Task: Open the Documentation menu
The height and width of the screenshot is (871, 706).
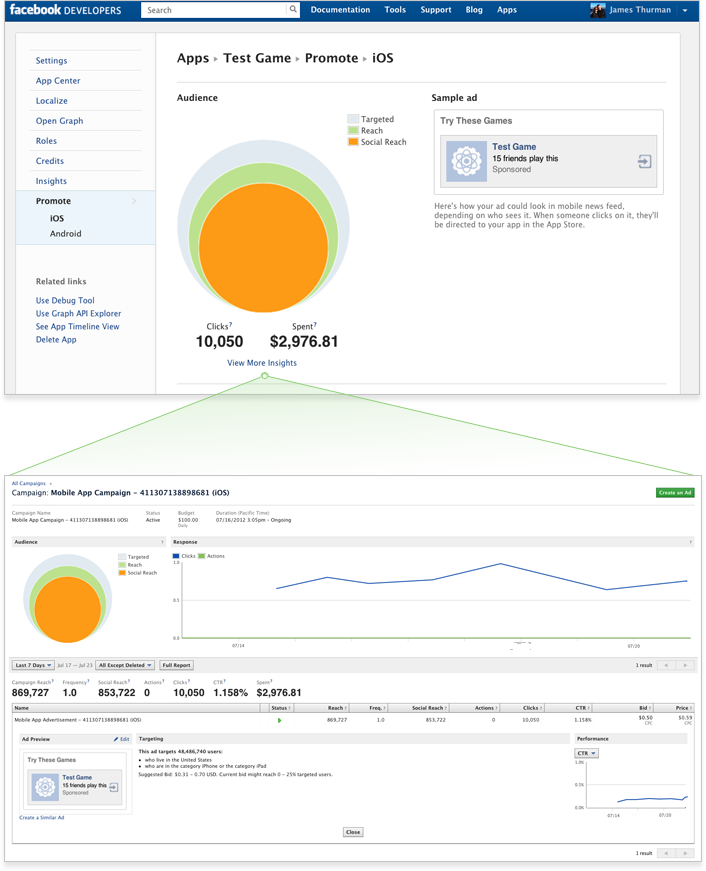Action: tap(340, 10)
